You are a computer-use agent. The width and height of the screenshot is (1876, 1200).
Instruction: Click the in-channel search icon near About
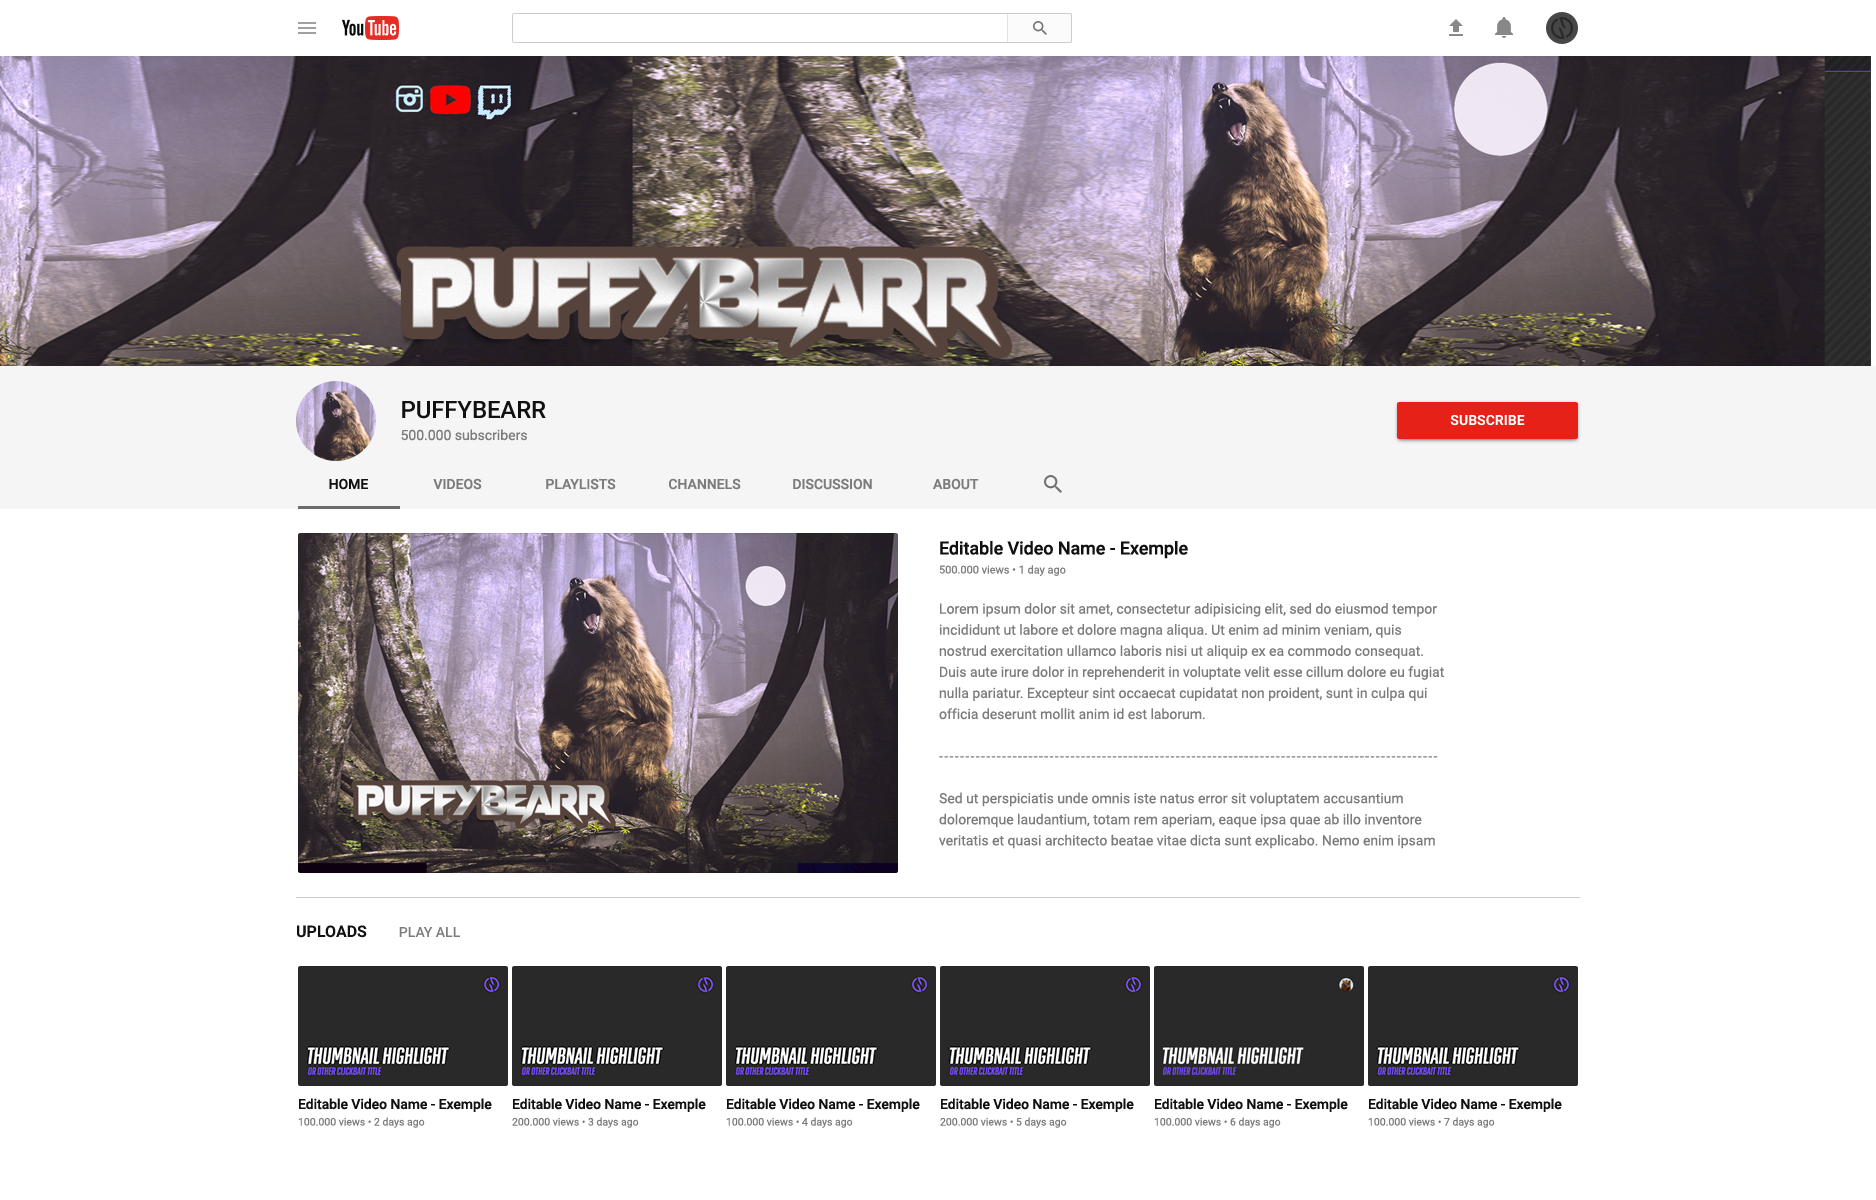pos(1052,483)
